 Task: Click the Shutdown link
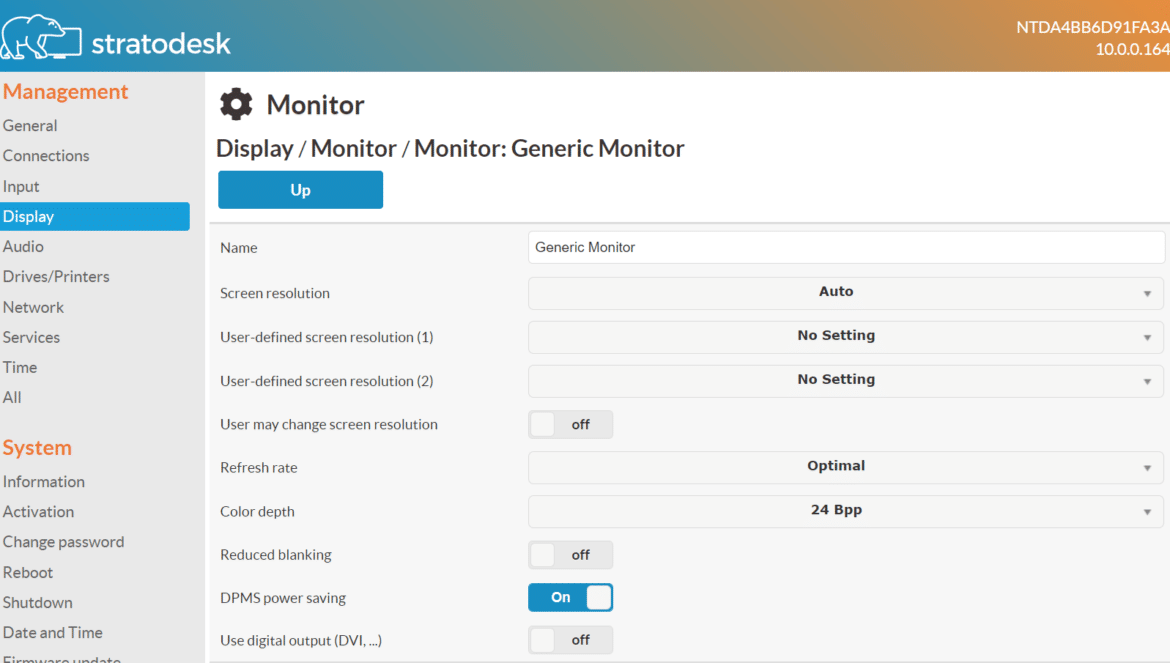pos(37,602)
